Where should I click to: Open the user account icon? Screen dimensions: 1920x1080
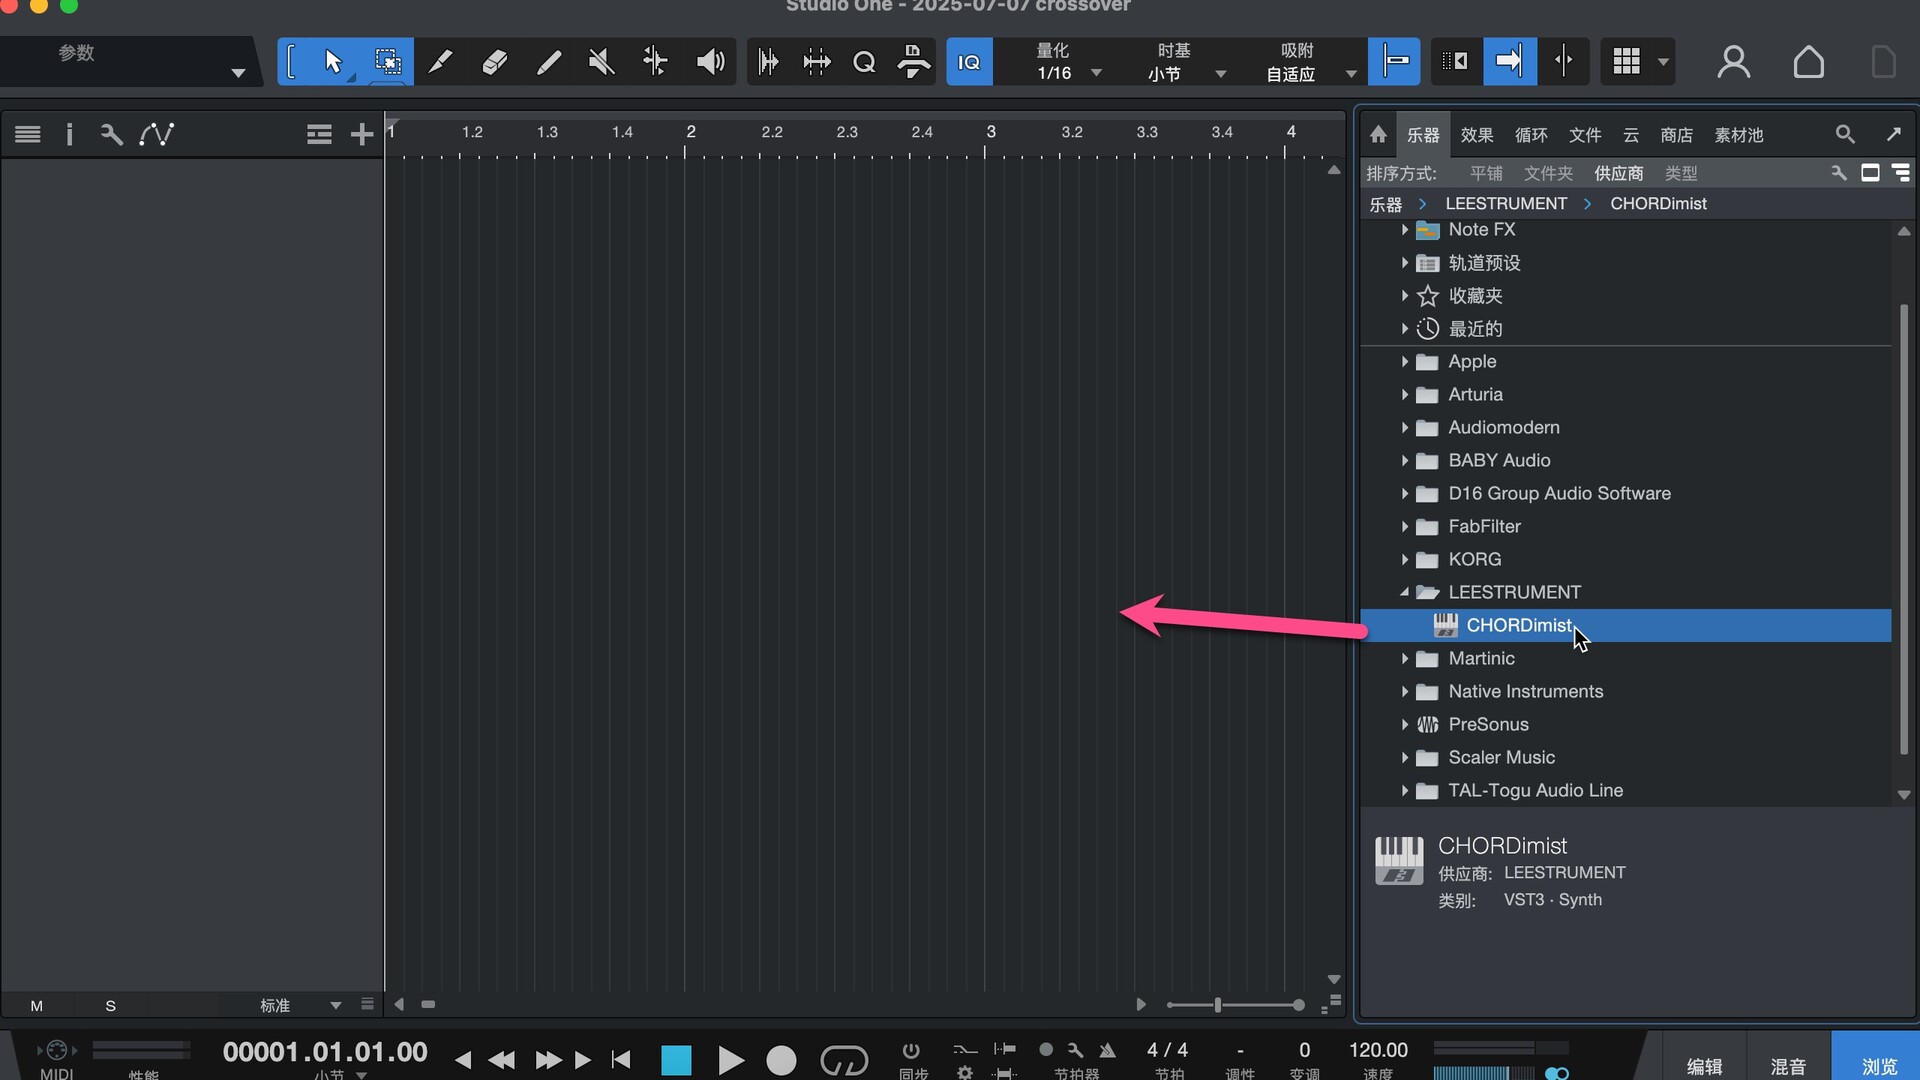point(1733,62)
